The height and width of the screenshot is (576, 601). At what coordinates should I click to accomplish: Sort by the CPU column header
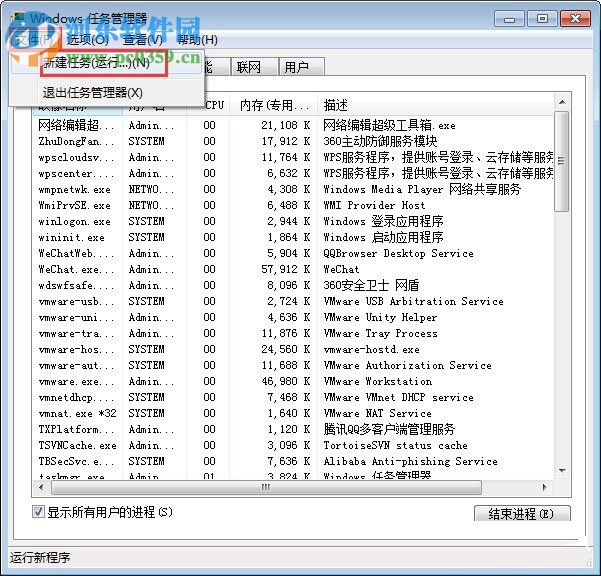coord(214,105)
